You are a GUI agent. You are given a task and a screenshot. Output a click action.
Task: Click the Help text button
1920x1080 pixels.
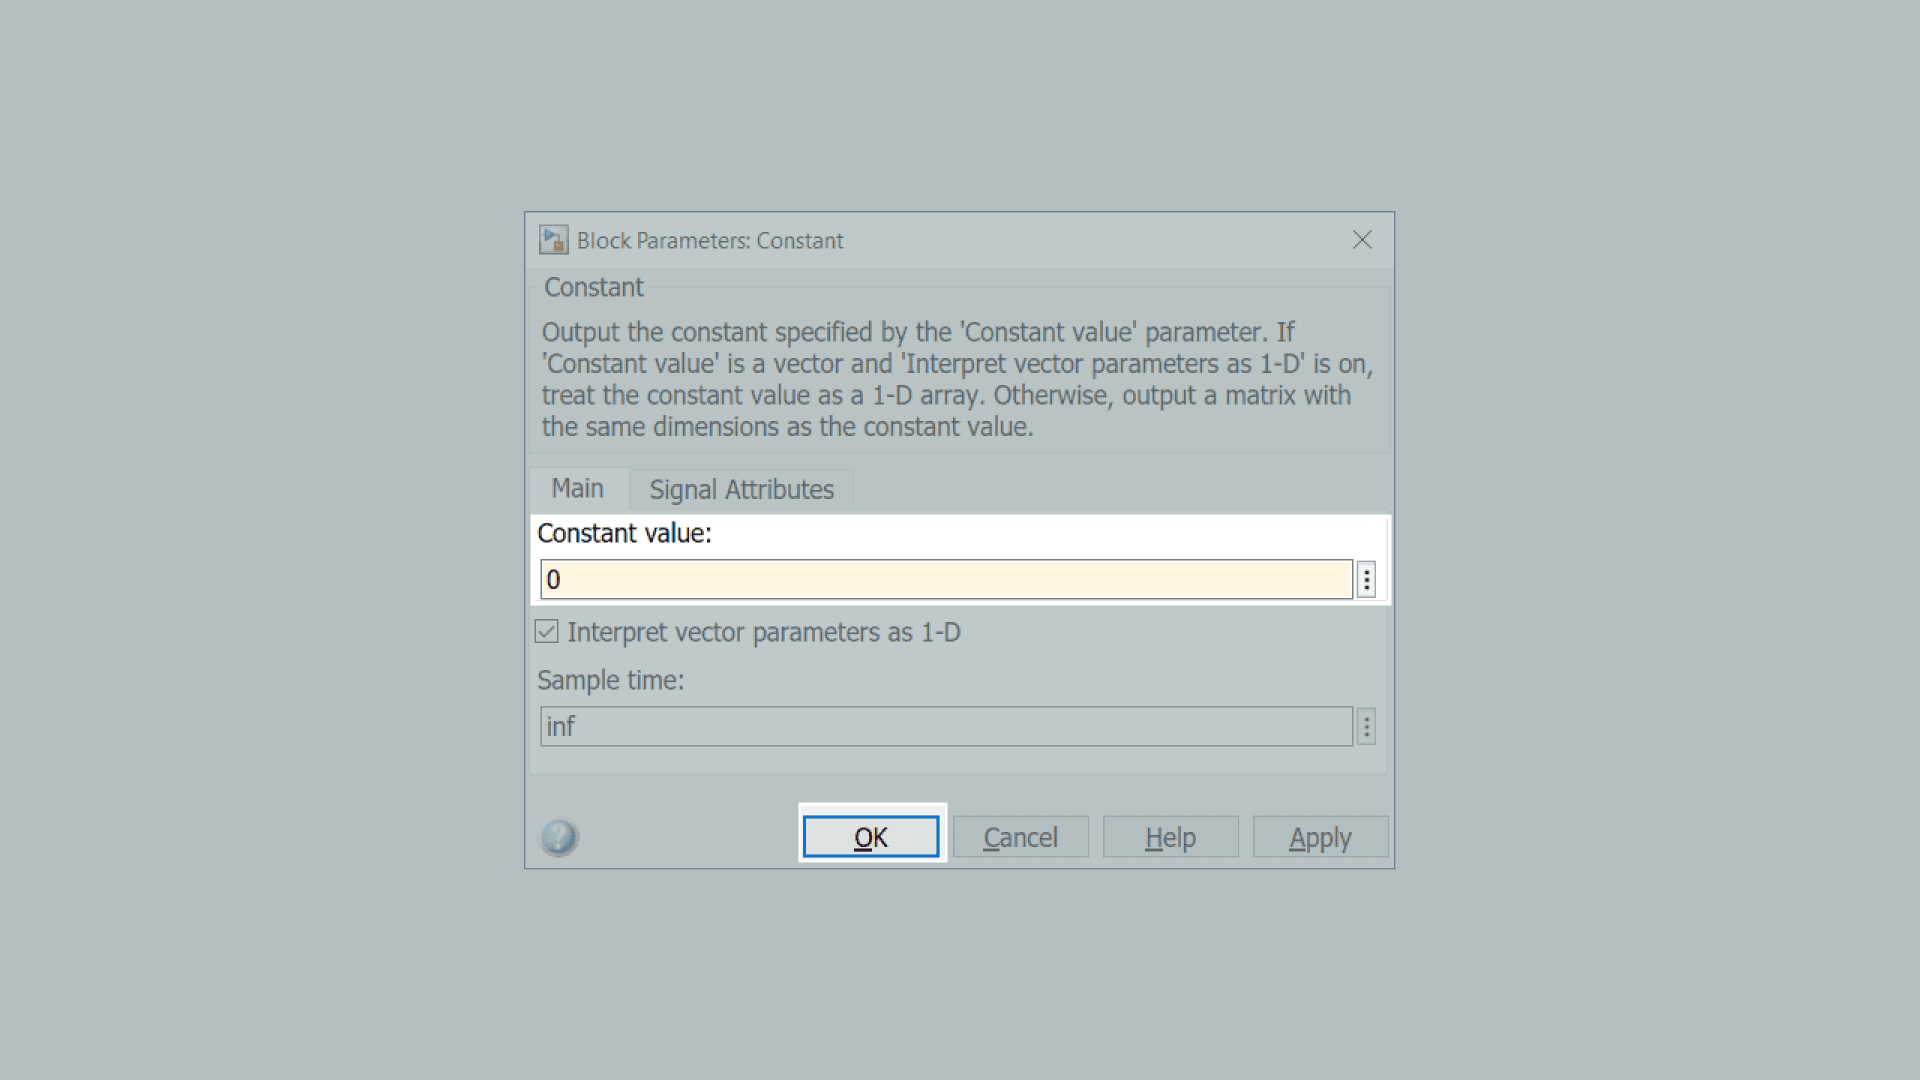pos(1170,837)
